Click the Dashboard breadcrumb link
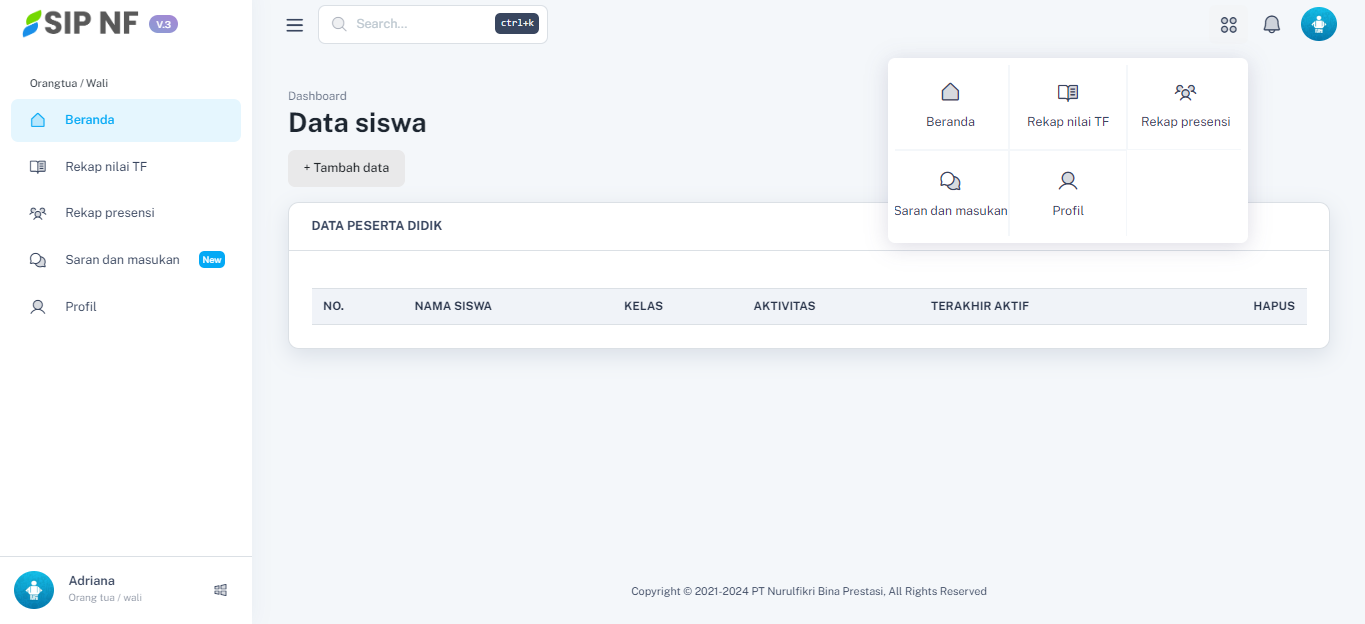Screen dimensions: 1365x624 click(x=317, y=96)
